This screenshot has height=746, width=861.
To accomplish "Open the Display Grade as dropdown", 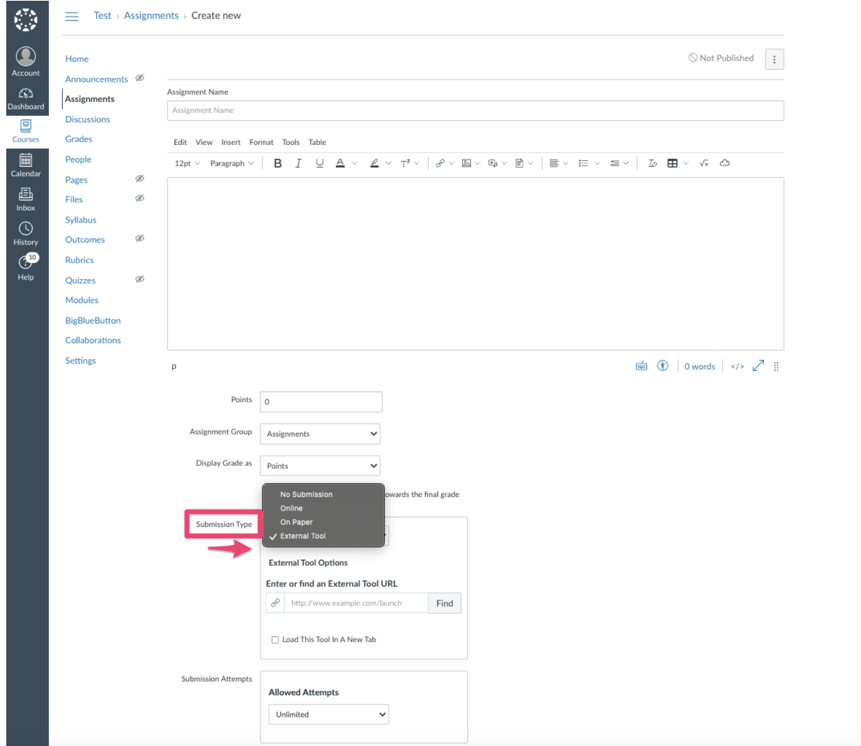I will click(x=320, y=465).
